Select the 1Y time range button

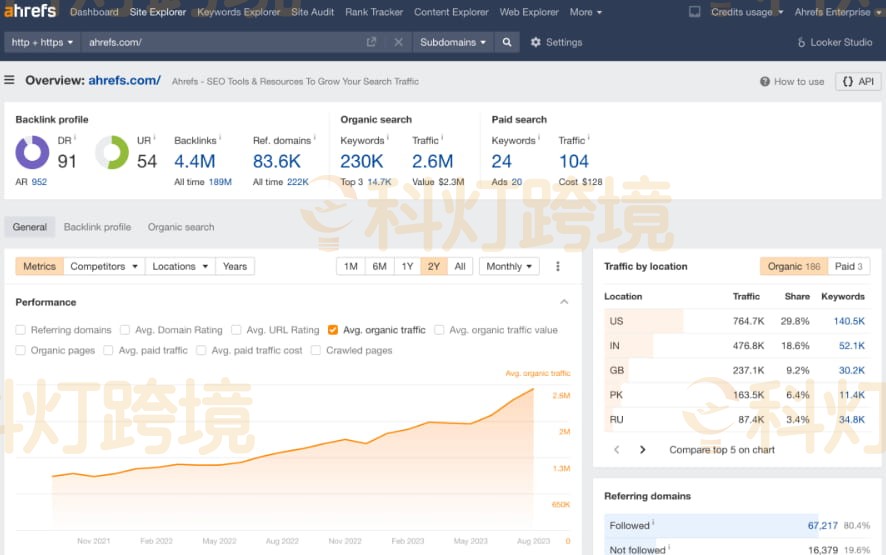click(x=407, y=266)
